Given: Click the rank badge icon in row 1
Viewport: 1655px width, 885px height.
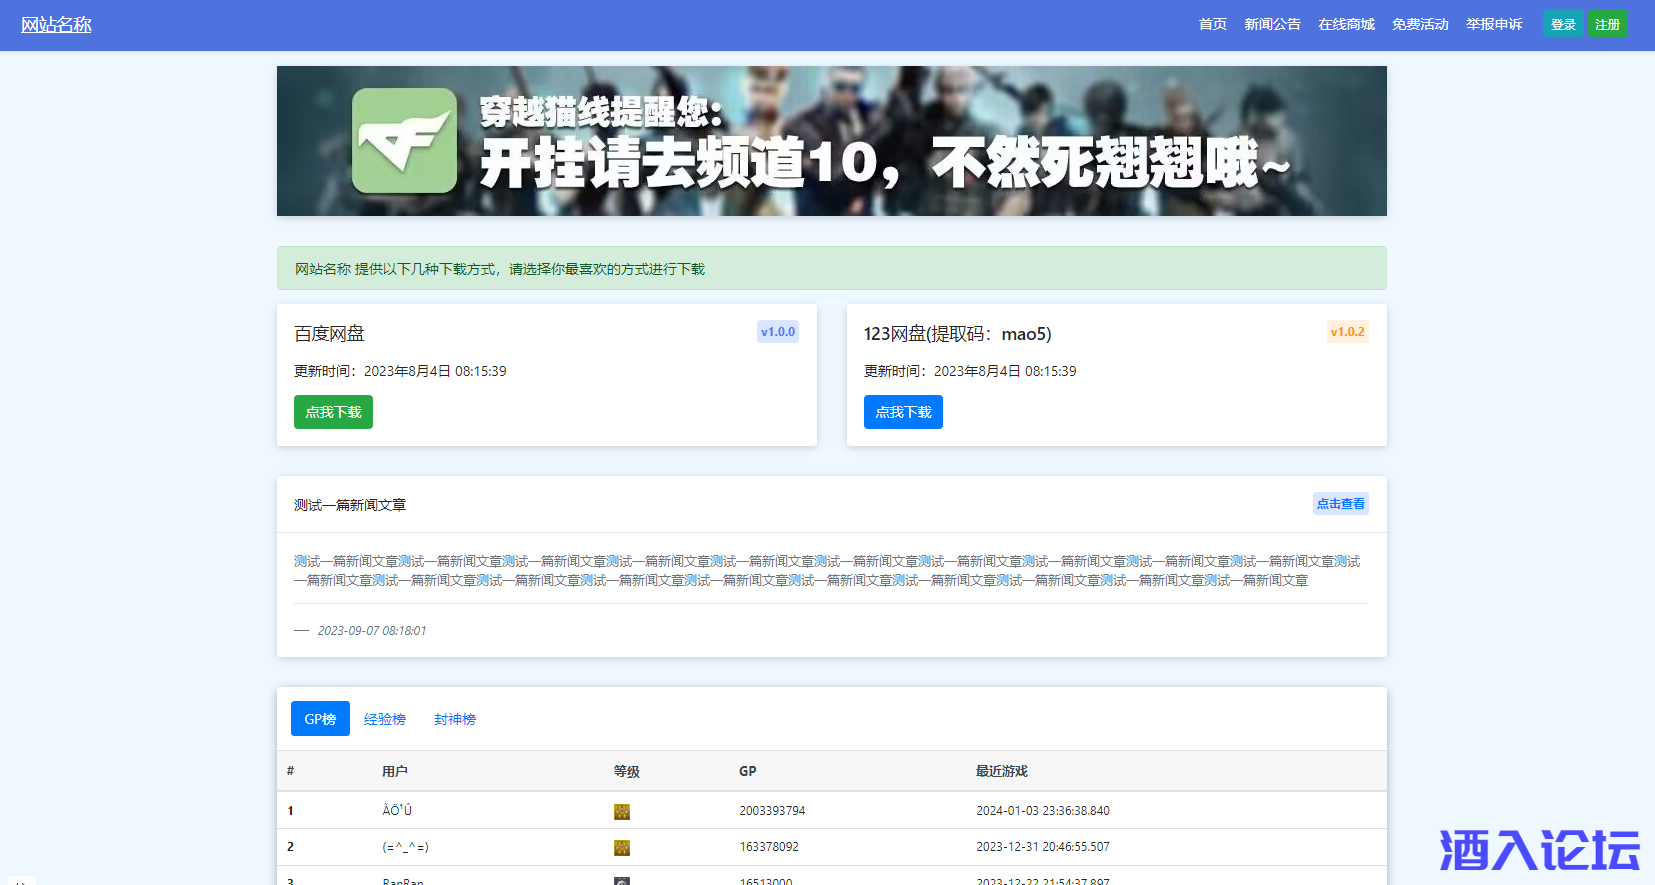Looking at the screenshot, I should coord(621,811).
